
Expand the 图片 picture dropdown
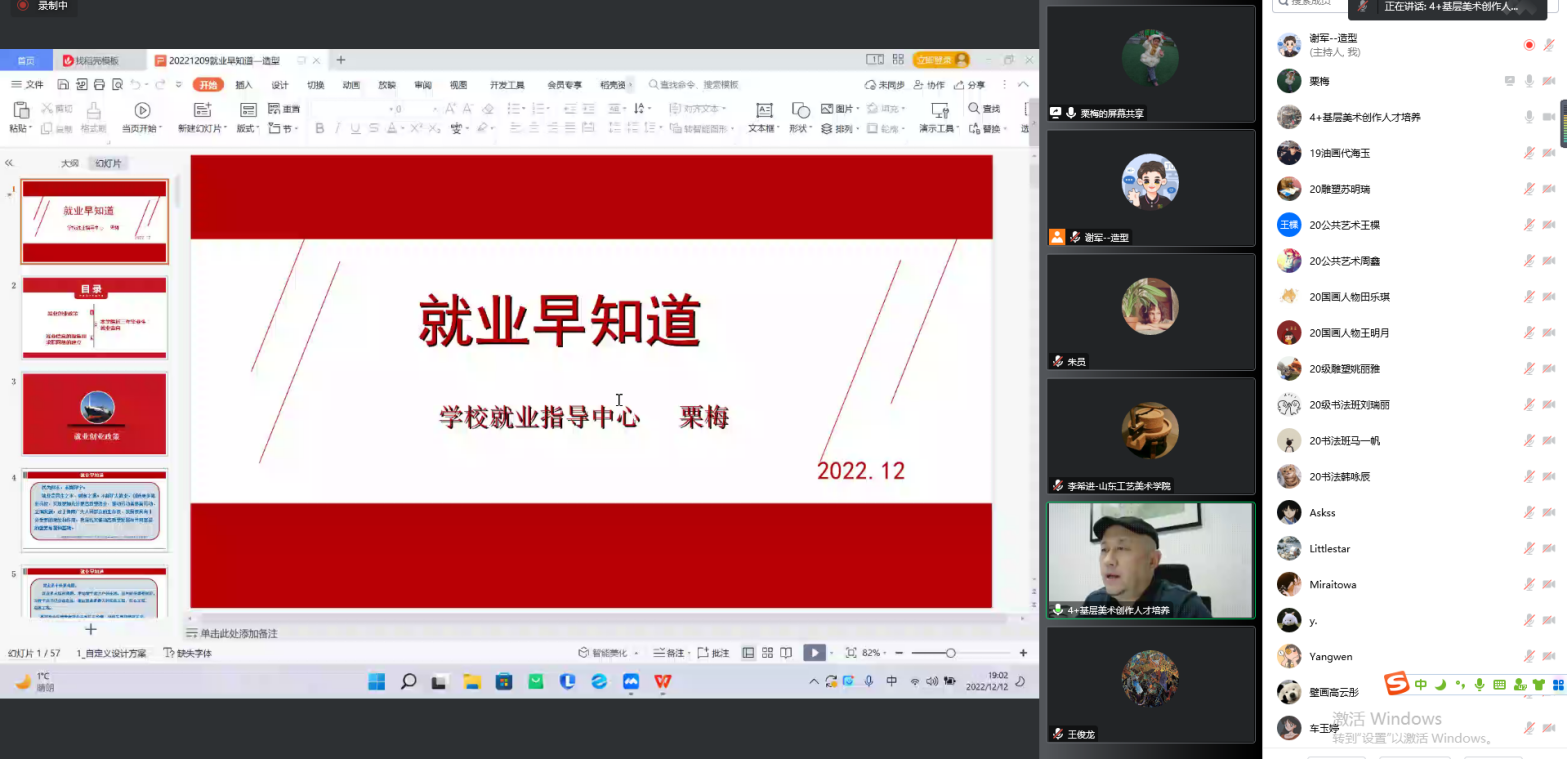[x=859, y=109]
